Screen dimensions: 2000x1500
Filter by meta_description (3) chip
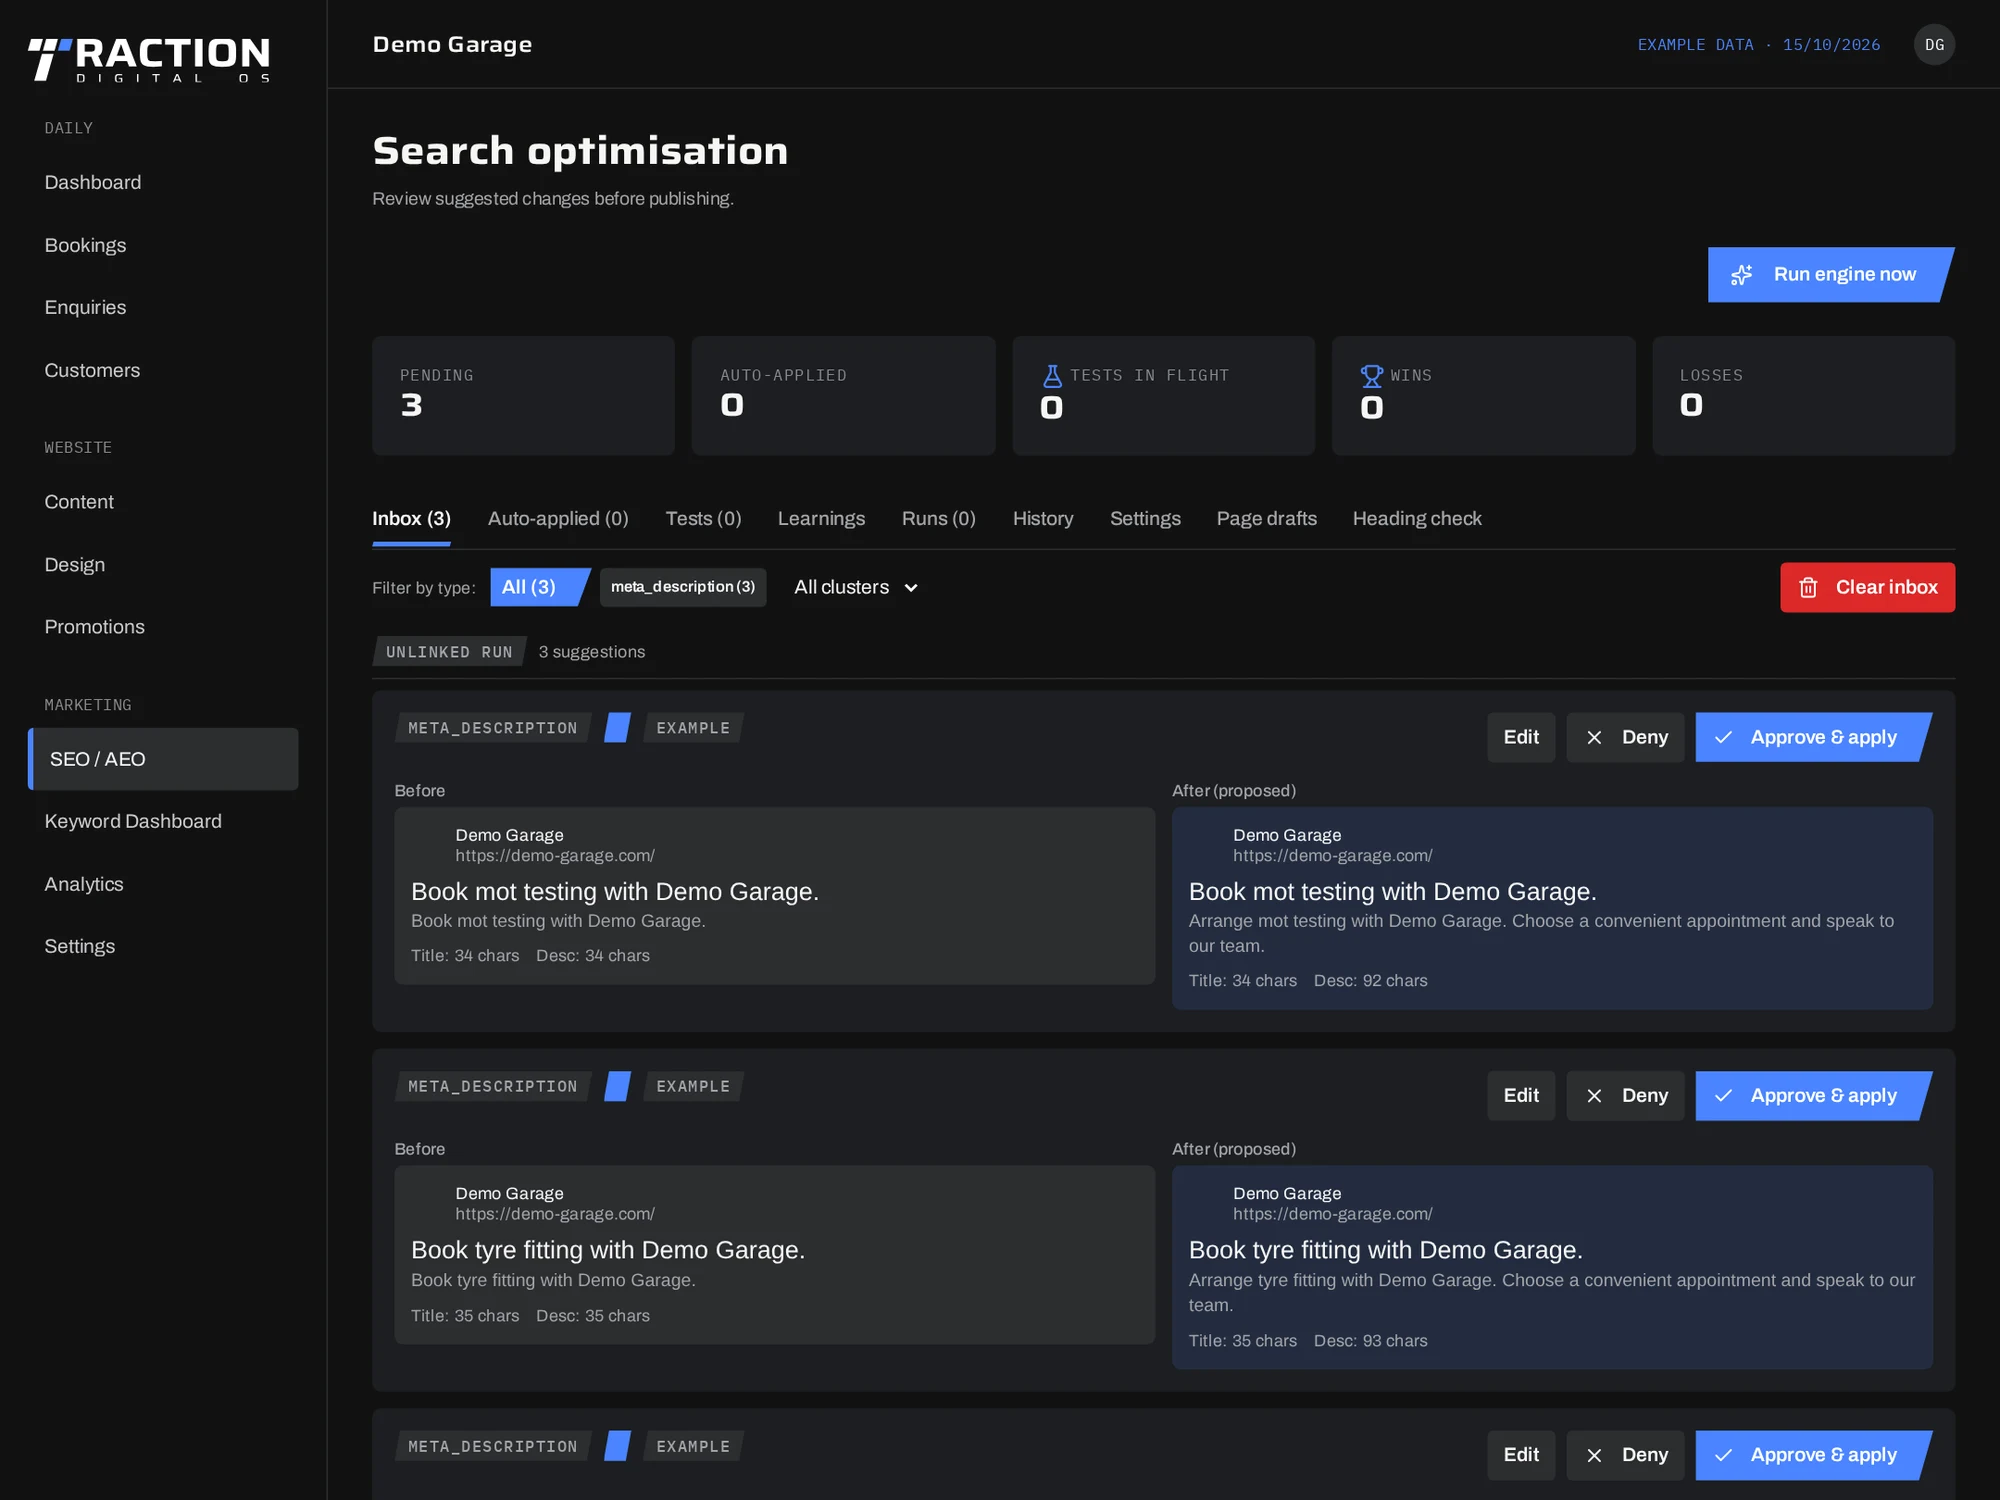pos(683,587)
